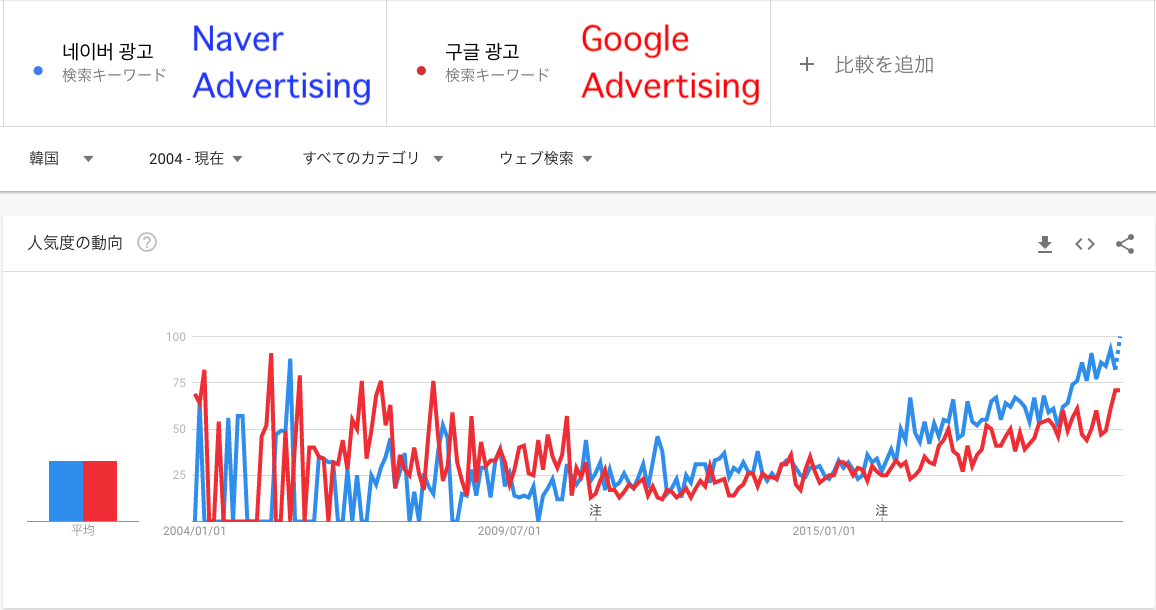1156x610 pixels.
Task: Click the second 注 note marker near 2016
Action: [881, 510]
